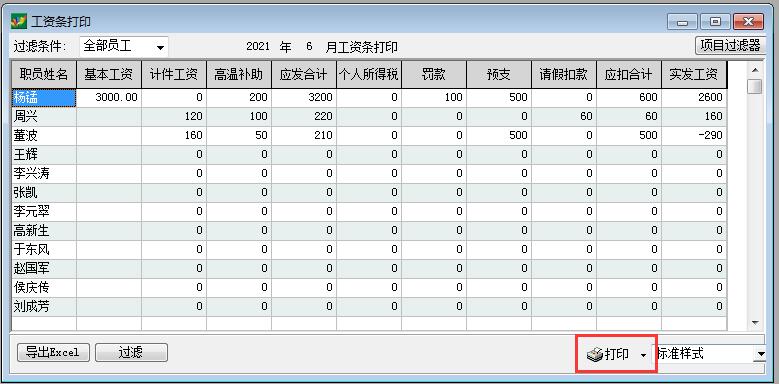Select employee 李元翠 name cell

pos(44,212)
